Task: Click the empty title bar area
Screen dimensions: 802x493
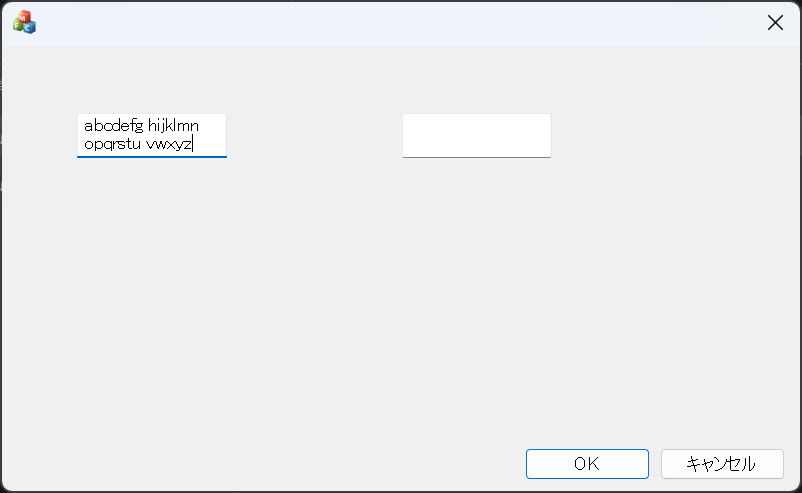Action: click(400, 22)
